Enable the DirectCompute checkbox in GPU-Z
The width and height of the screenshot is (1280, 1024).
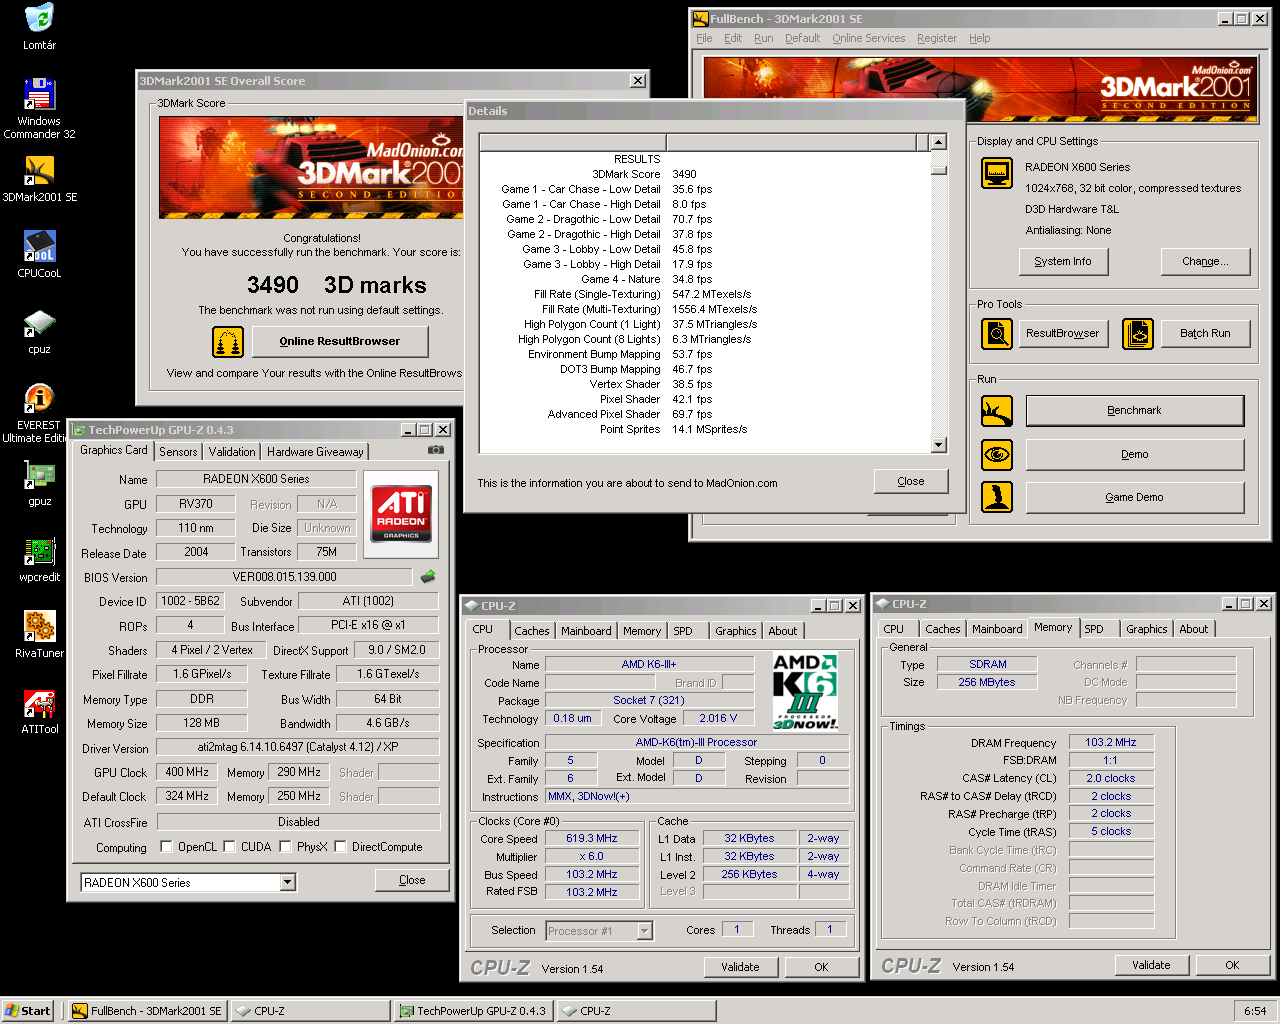click(340, 847)
